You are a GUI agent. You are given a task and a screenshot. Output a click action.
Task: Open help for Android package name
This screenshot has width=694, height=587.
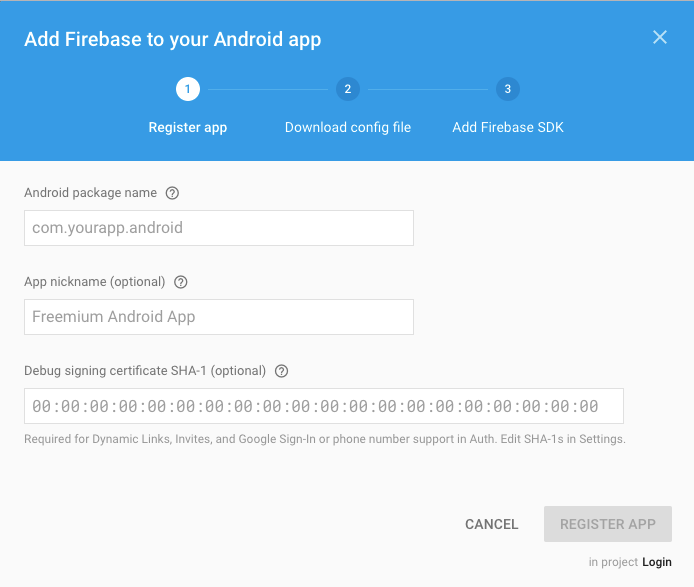[172, 193]
